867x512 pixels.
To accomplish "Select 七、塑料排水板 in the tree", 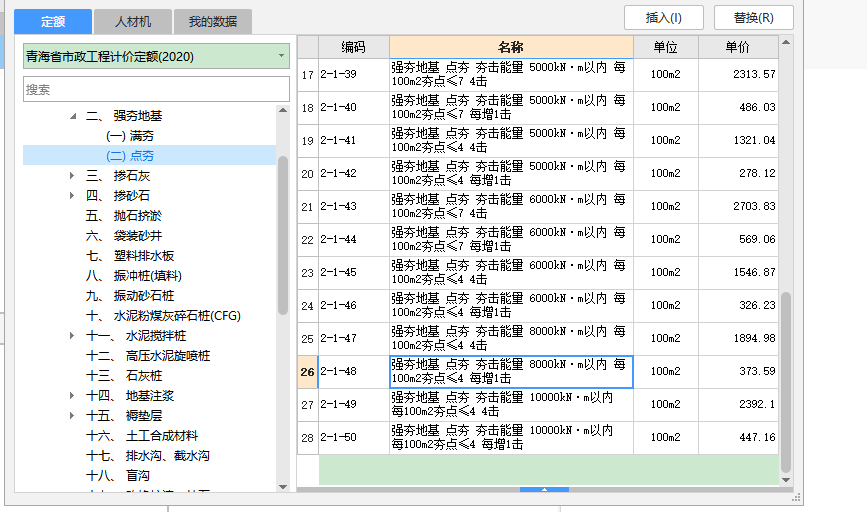I will click(x=130, y=255).
